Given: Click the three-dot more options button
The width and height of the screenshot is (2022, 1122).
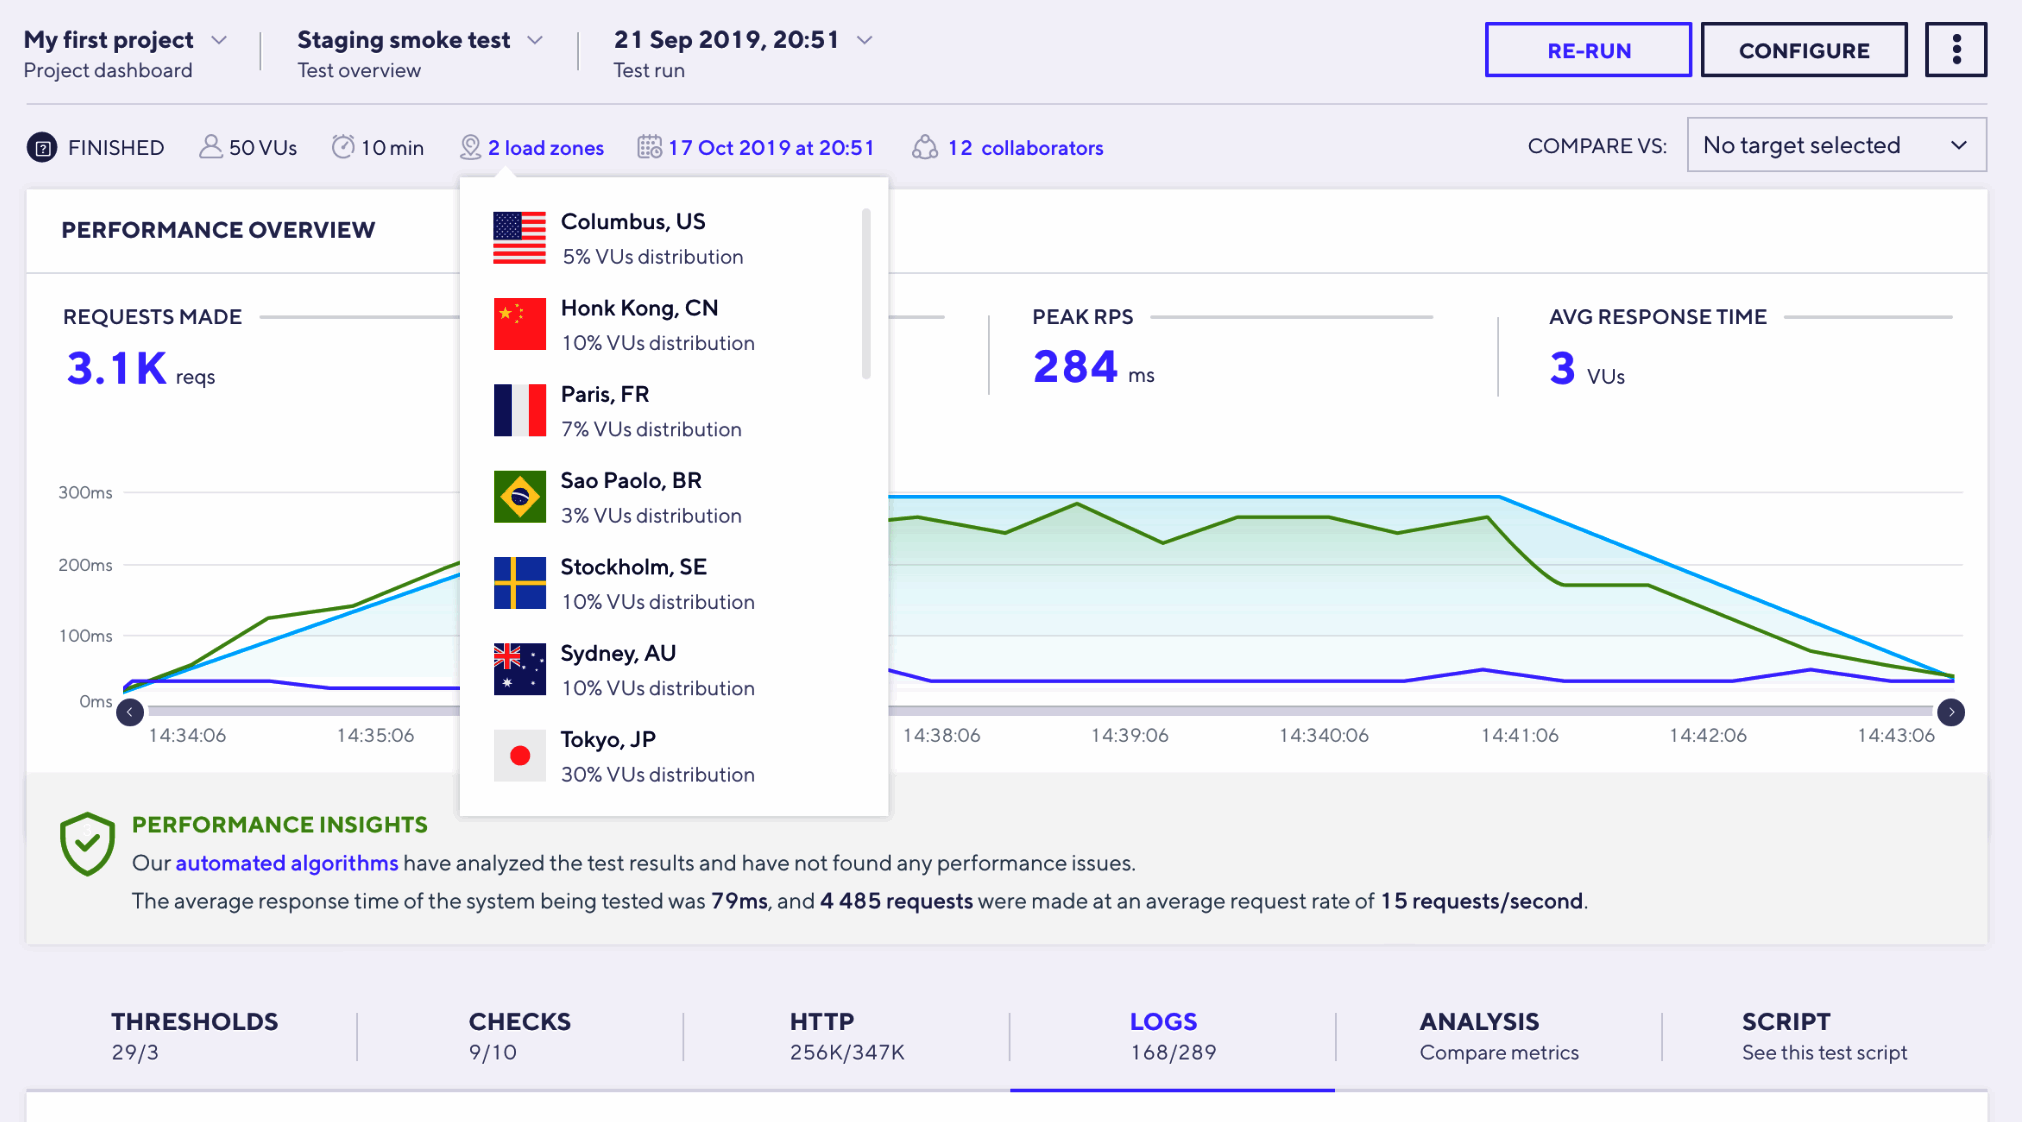Looking at the screenshot, I should coord(1955,50).
